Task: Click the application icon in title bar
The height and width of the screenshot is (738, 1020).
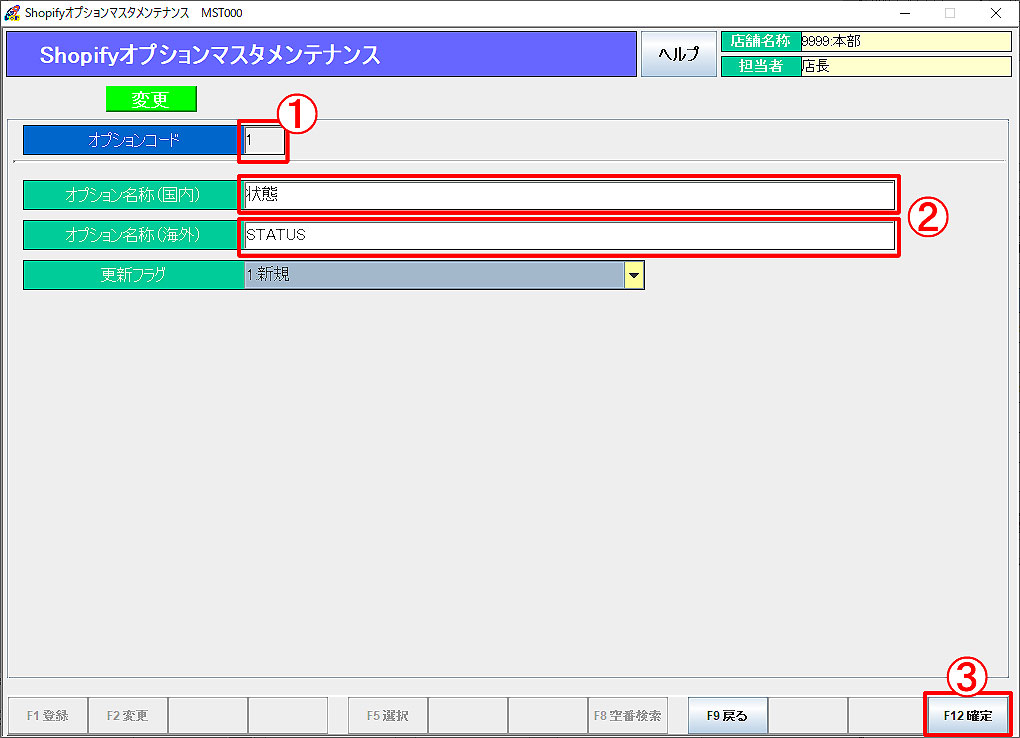Action: (x=12, y=13)
